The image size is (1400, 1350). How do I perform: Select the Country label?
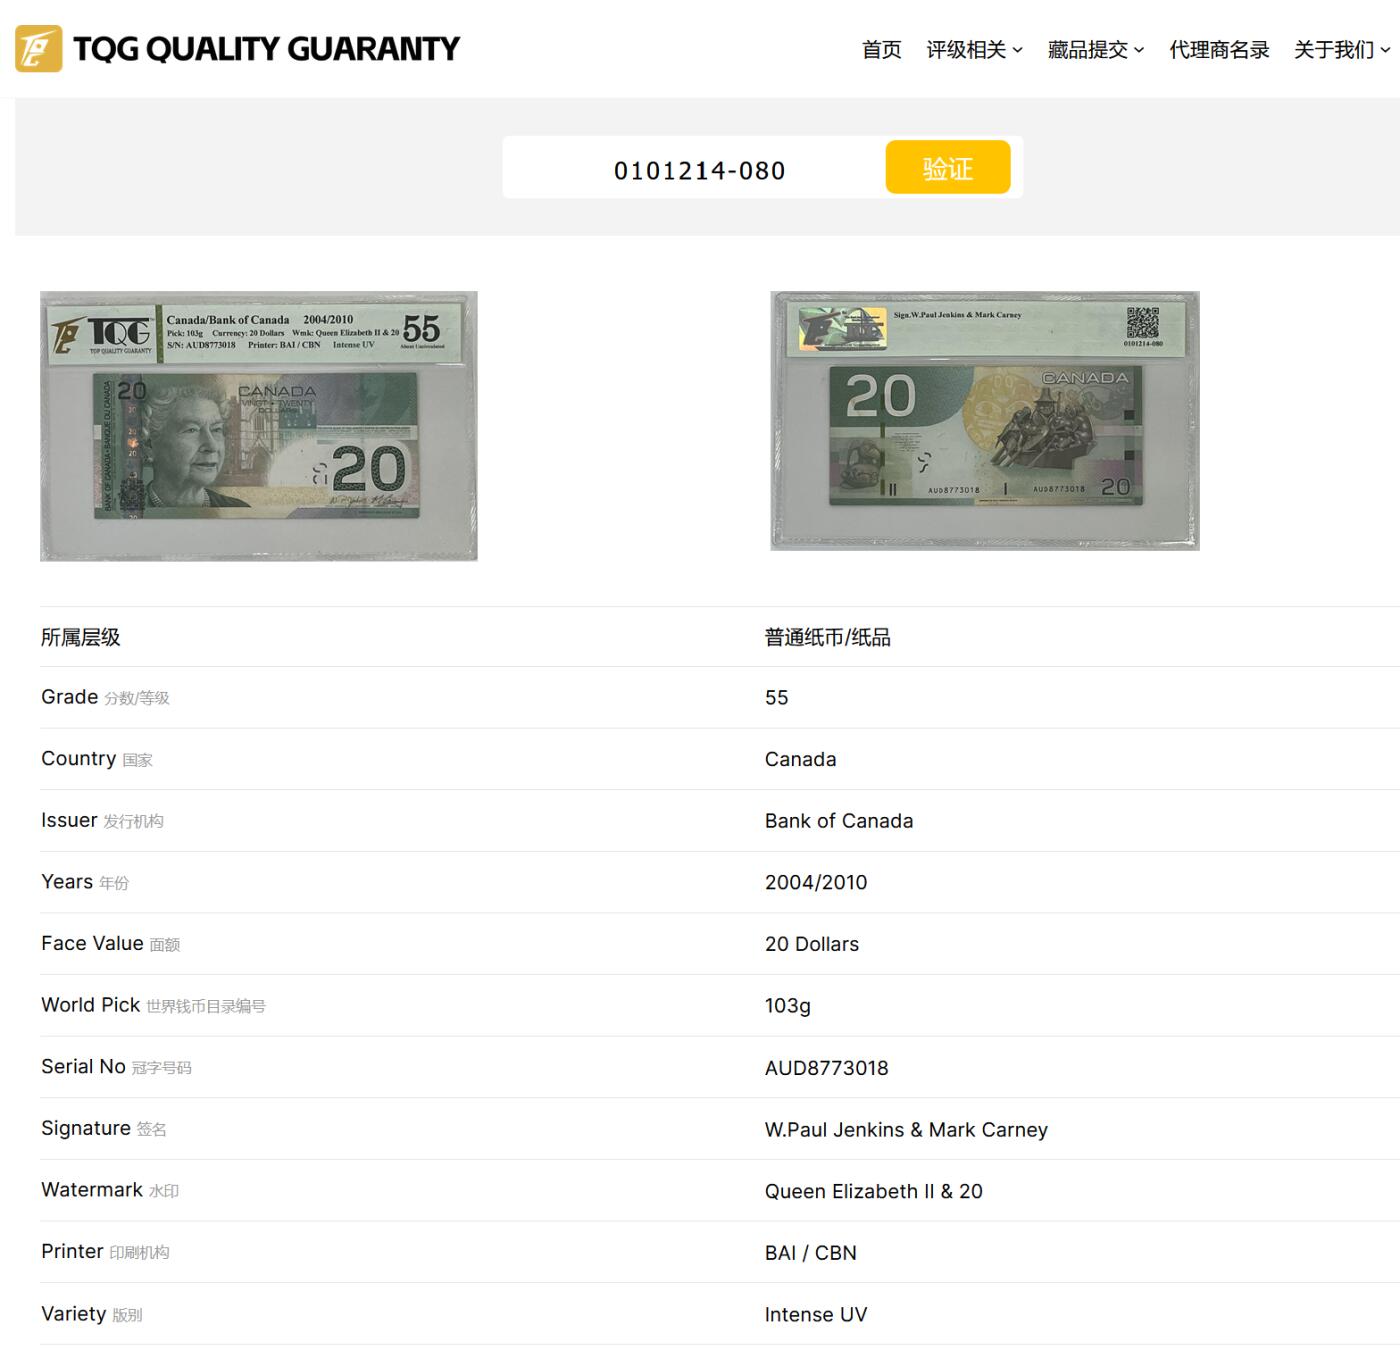point(79,759)
